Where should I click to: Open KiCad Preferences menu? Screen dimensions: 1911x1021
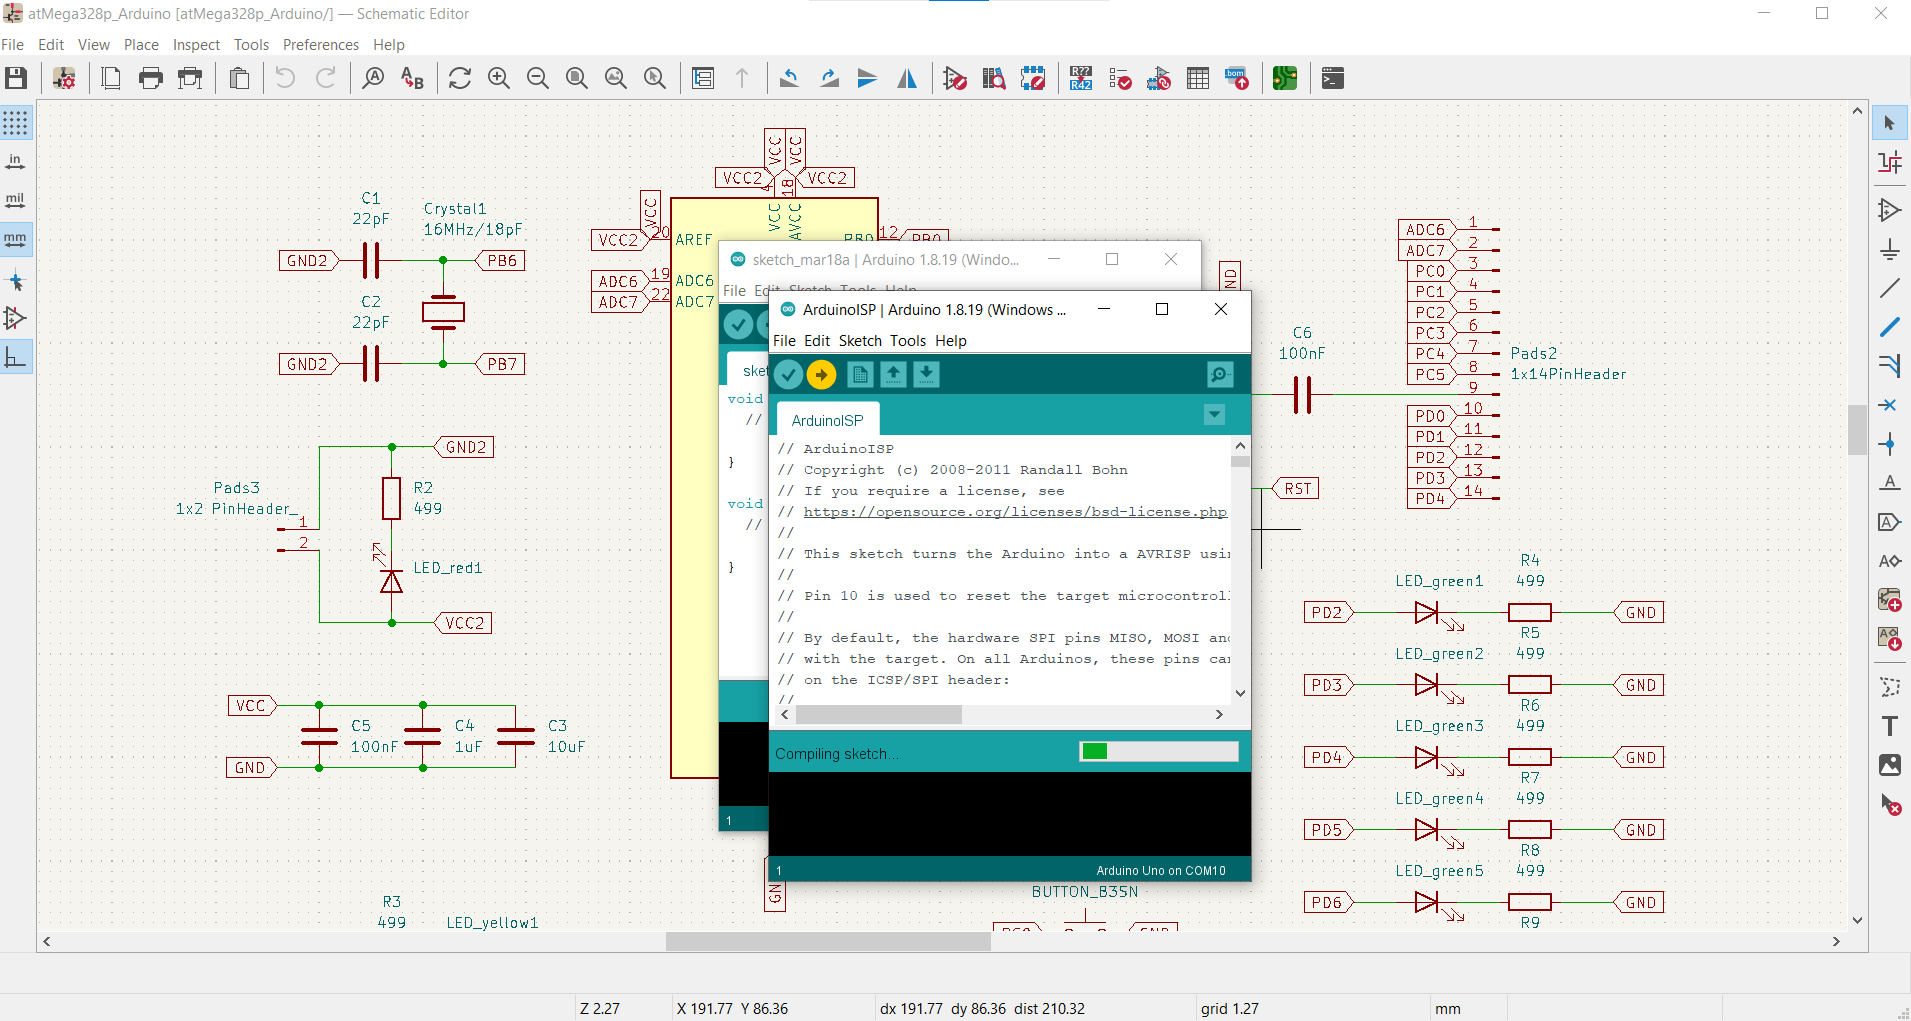pos(320,45)
